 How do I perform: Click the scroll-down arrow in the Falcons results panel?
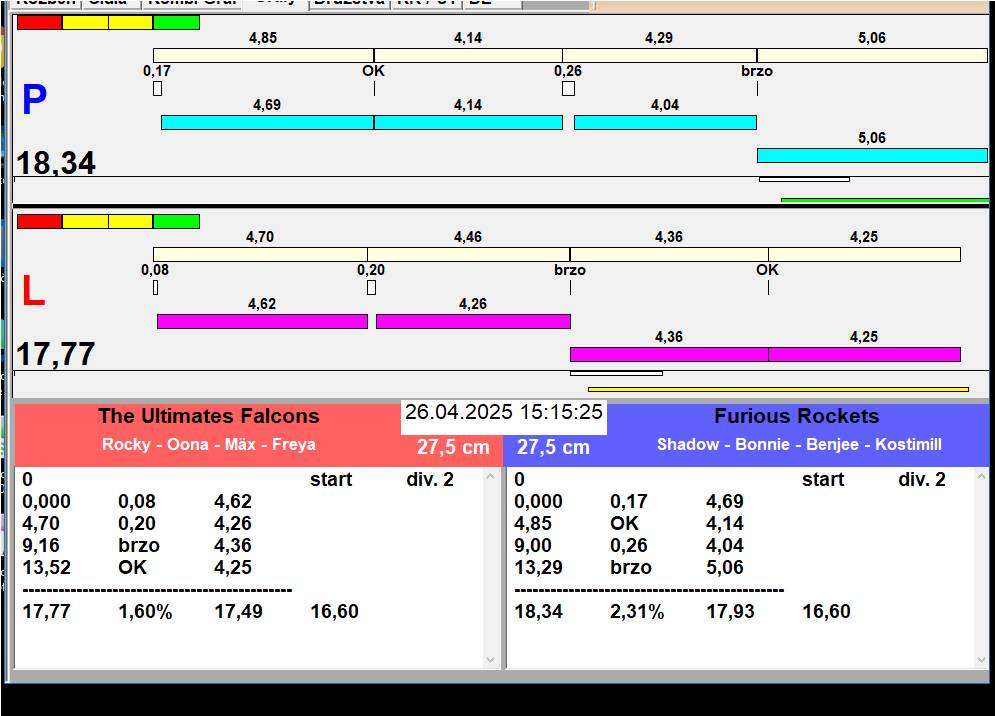click(491, 660)
